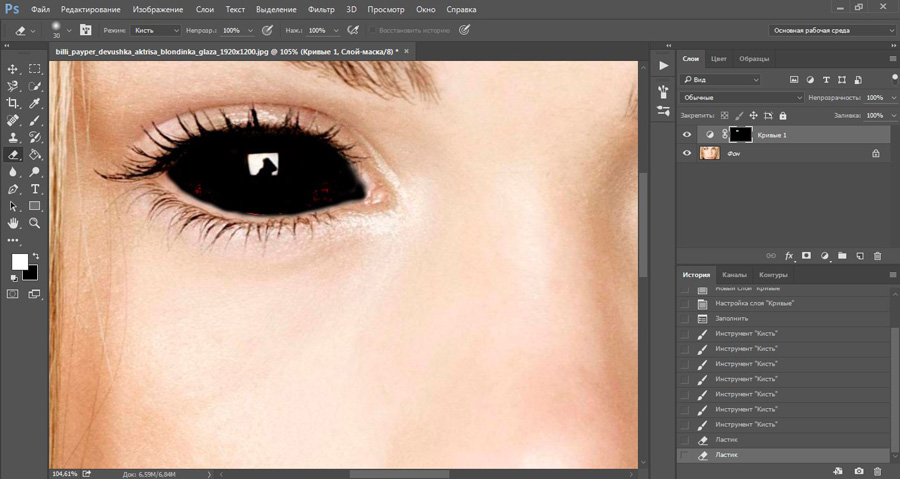
Task: Expand the Обычные blend mode dropdown
Action: (x=741, y=98)
